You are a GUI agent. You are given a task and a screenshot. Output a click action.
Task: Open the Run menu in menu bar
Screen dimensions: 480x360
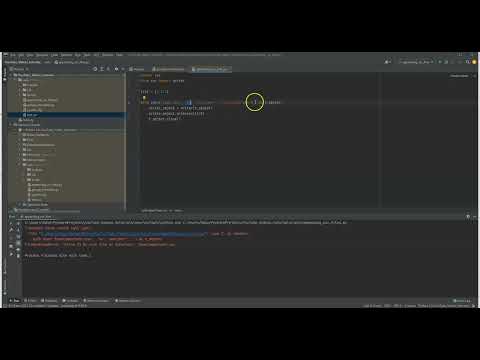[x=78, y=55]
